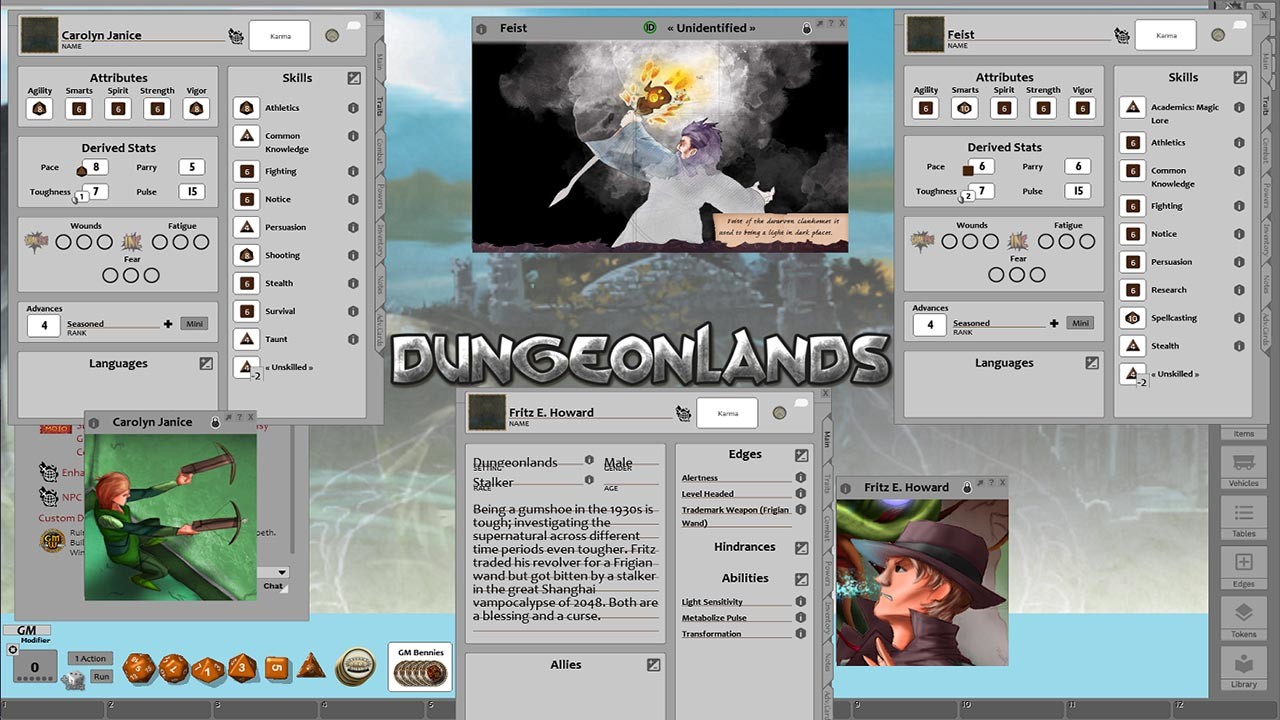Toggle edit mode for Fritz's Edges list
Viewport: 1280px width, 720px height.
pyautogui.click(x=801, y=455)
